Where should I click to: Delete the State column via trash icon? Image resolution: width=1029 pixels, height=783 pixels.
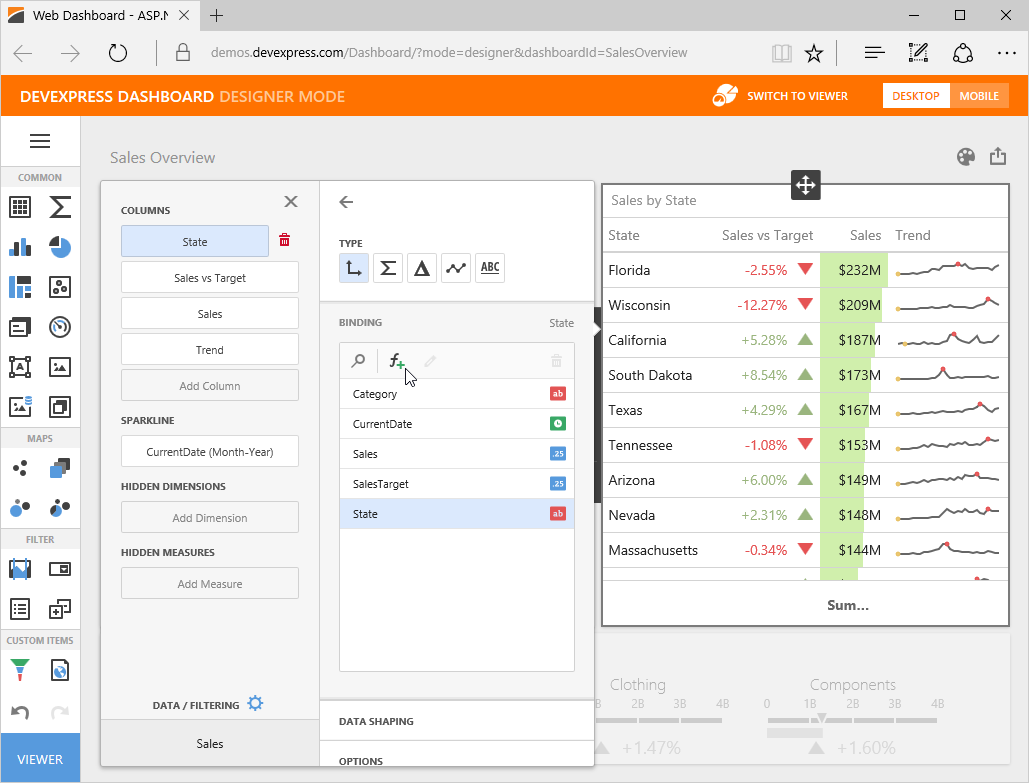tap(284, 241)
